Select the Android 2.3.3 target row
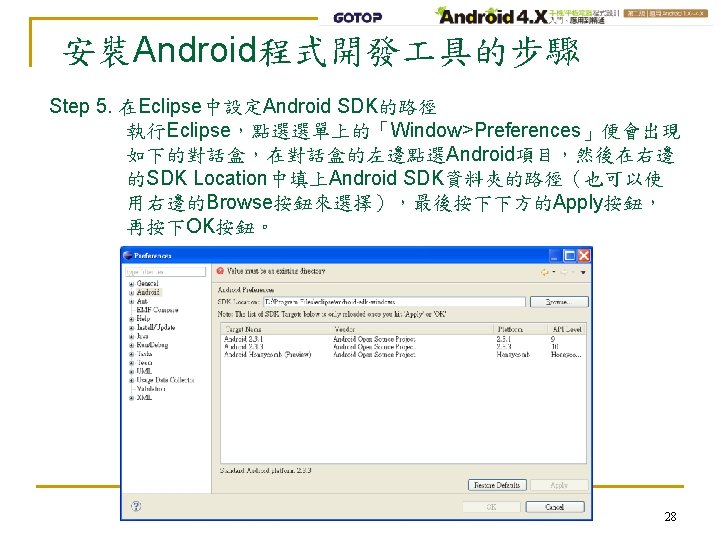 coord(403,347)
